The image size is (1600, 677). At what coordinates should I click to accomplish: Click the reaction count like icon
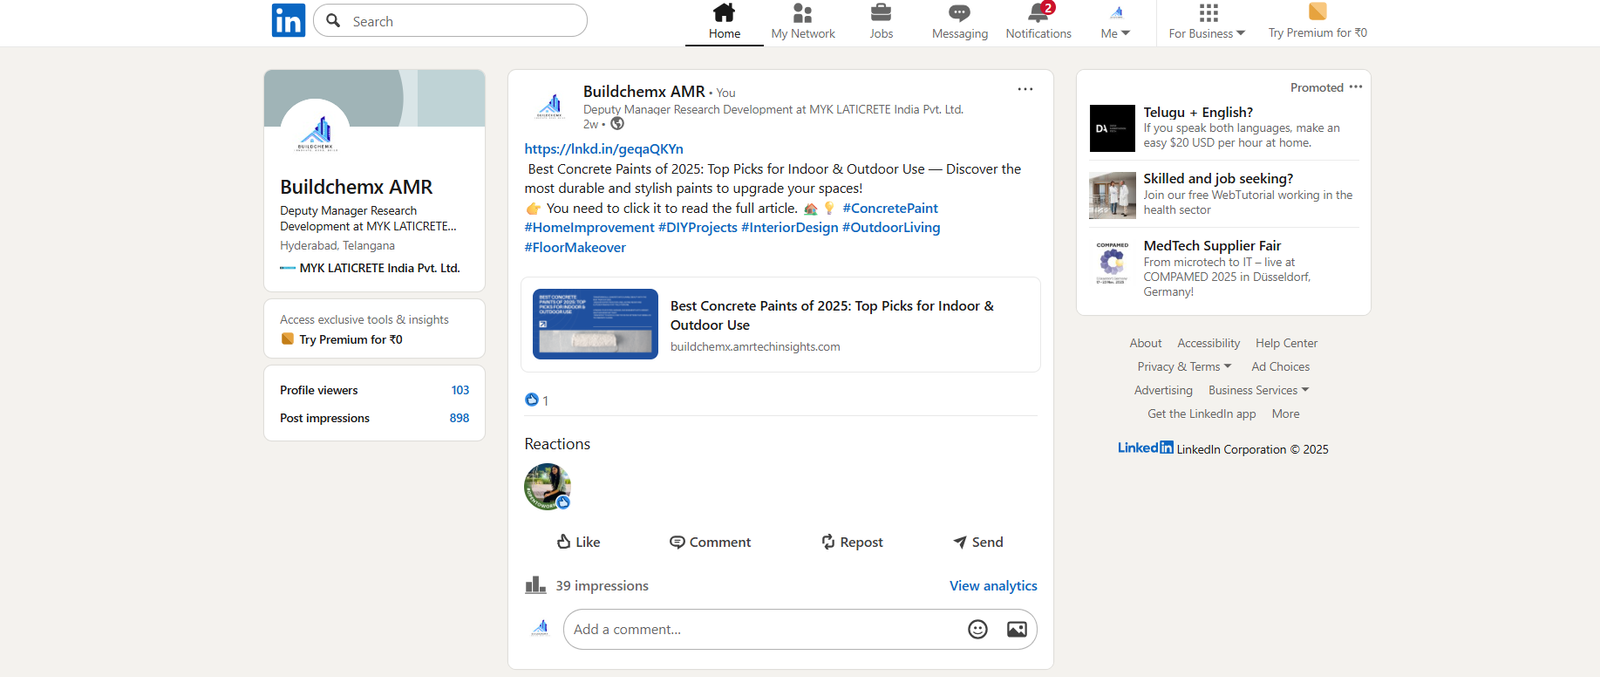[532, 400]
